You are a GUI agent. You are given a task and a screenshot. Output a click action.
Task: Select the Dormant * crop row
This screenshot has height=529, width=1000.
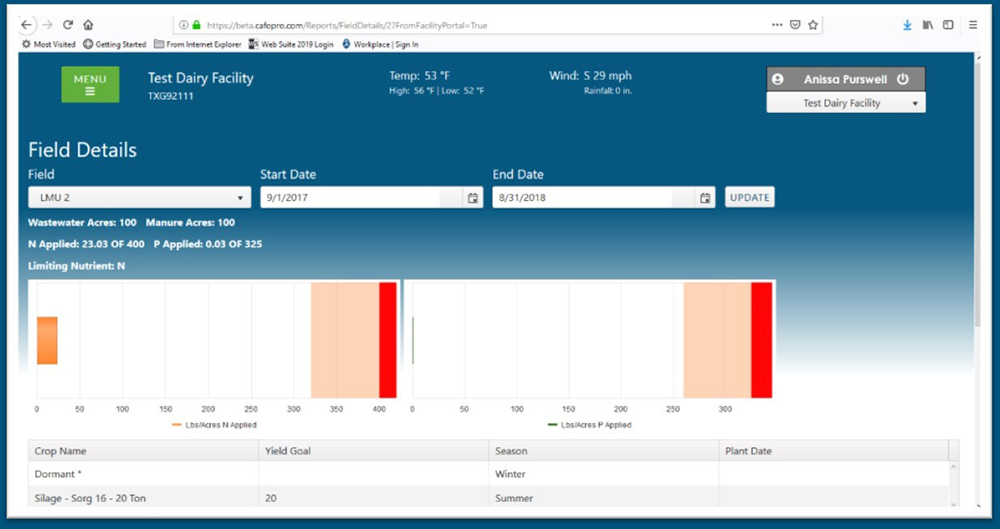489,474
